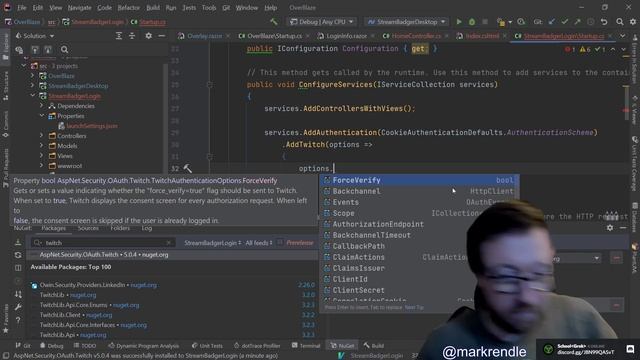Open the Terminal tool window
Image resolution: width=640 pixels, height=360 pixels.
point(306,346)
